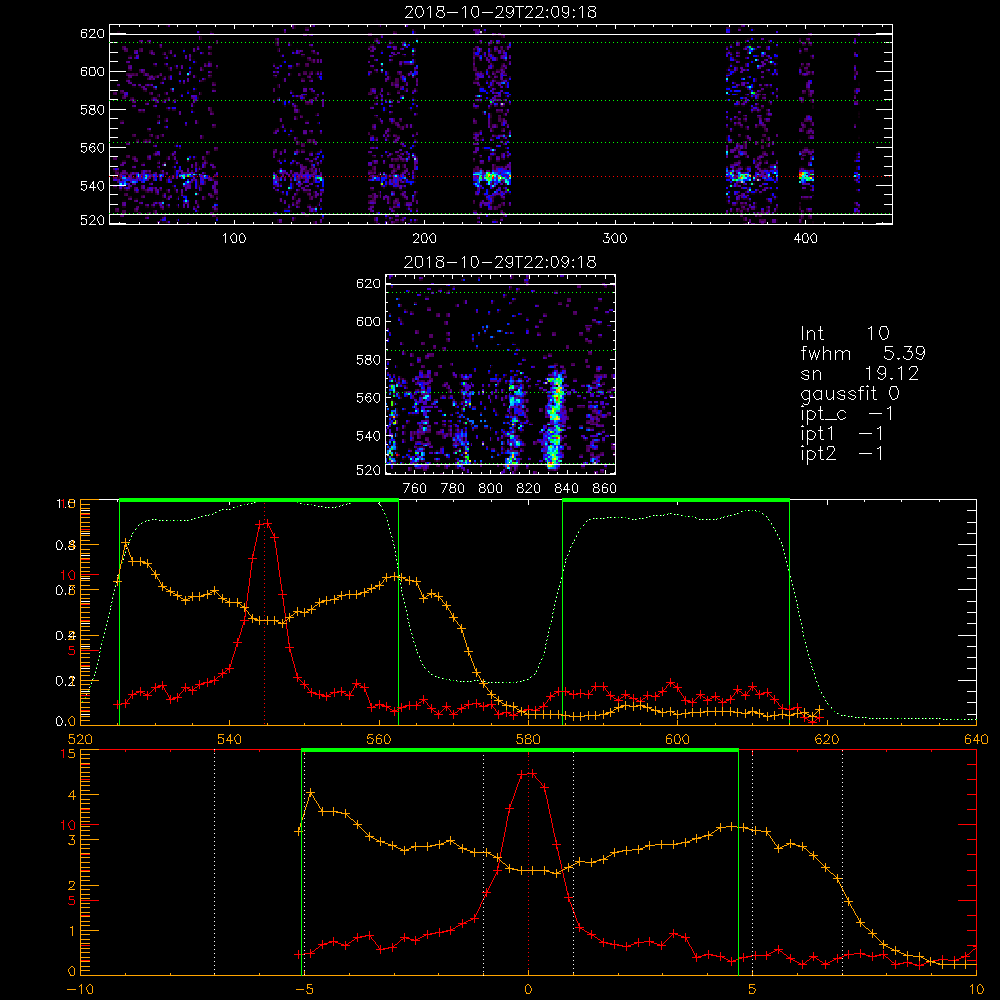
Task: Click the 0.8 y-axis label on profile plot
Action: click(x=66, y=545)
